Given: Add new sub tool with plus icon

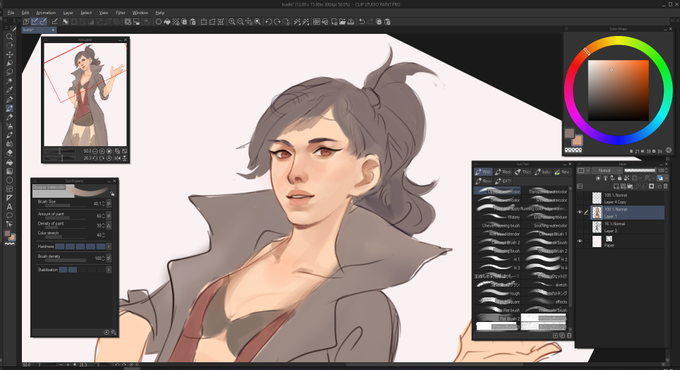Looking at the screenshot, I should click(x=556, y=335).
